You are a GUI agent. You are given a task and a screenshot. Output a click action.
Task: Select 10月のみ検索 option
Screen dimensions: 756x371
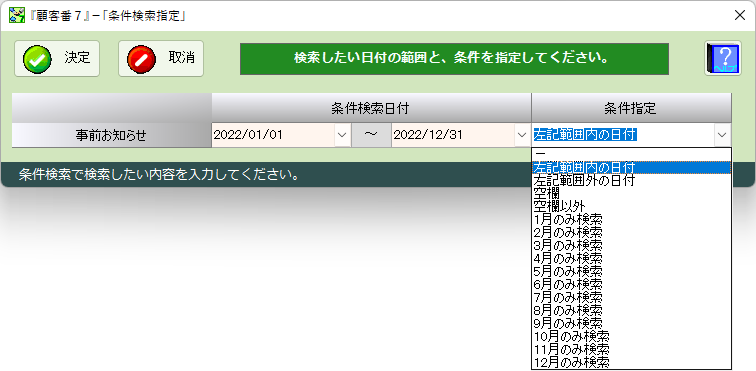coord(631,336)
